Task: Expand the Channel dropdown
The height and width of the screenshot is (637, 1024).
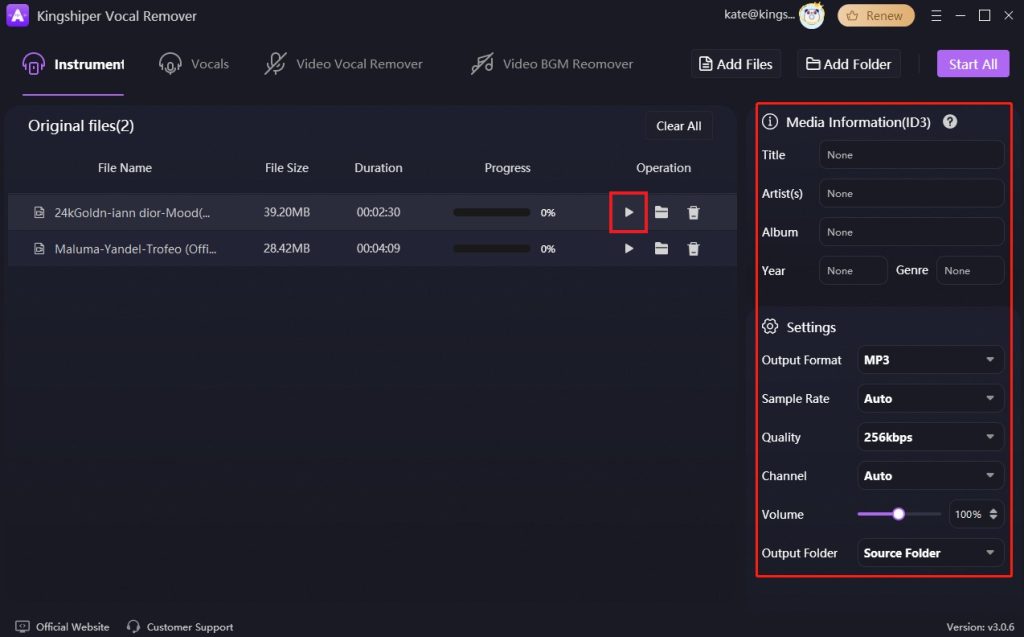Action: point(930,476)
